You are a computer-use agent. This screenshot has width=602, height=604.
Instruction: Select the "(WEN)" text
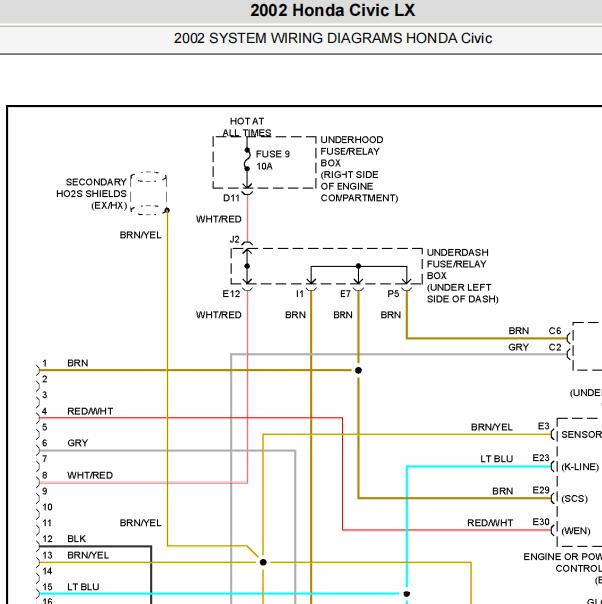coord(576,531)
